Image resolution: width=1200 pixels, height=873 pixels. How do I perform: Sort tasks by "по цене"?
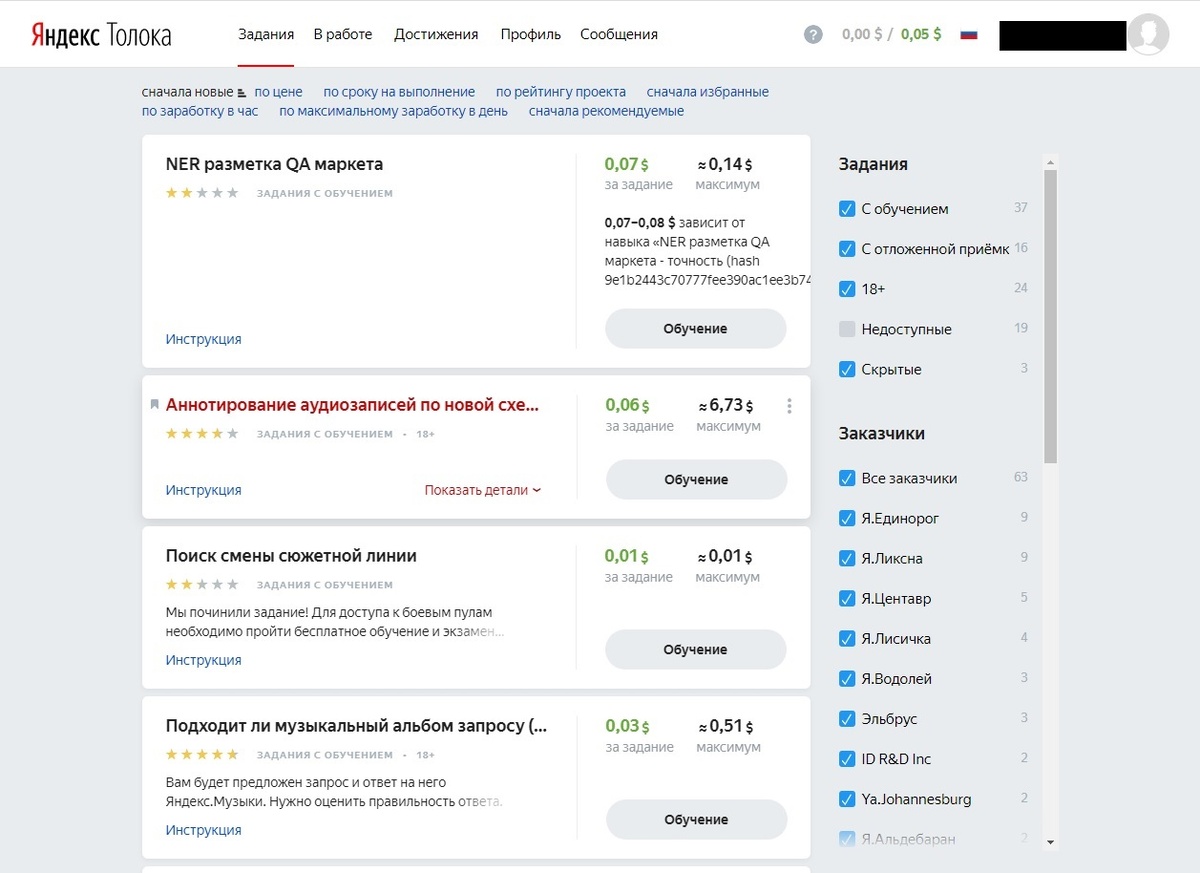(278, 92)
